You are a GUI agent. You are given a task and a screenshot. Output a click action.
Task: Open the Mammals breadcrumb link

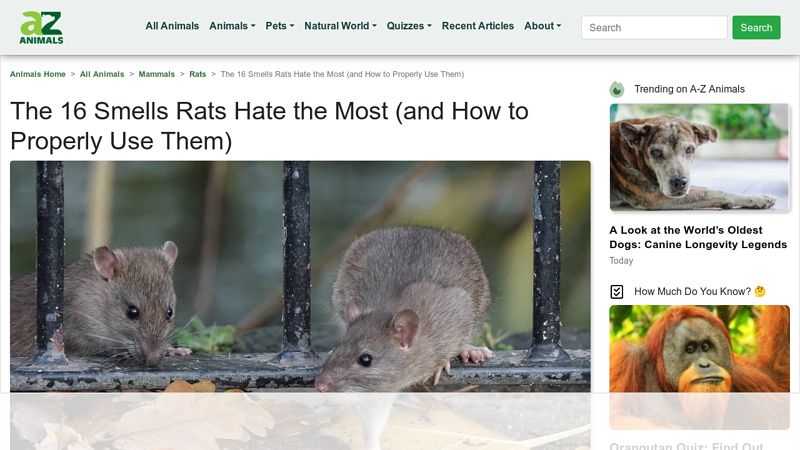pos(157,74)
